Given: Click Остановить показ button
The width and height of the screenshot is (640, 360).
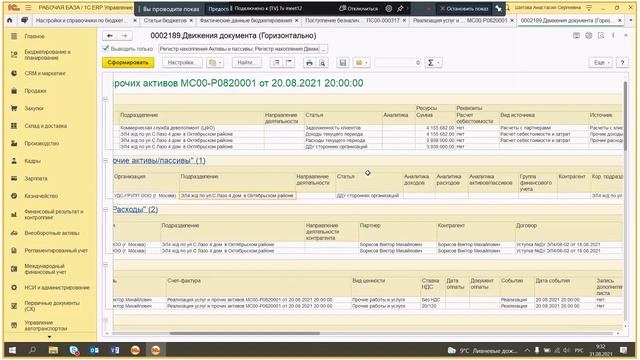Looking at the screenshot, I should [464, 8].
